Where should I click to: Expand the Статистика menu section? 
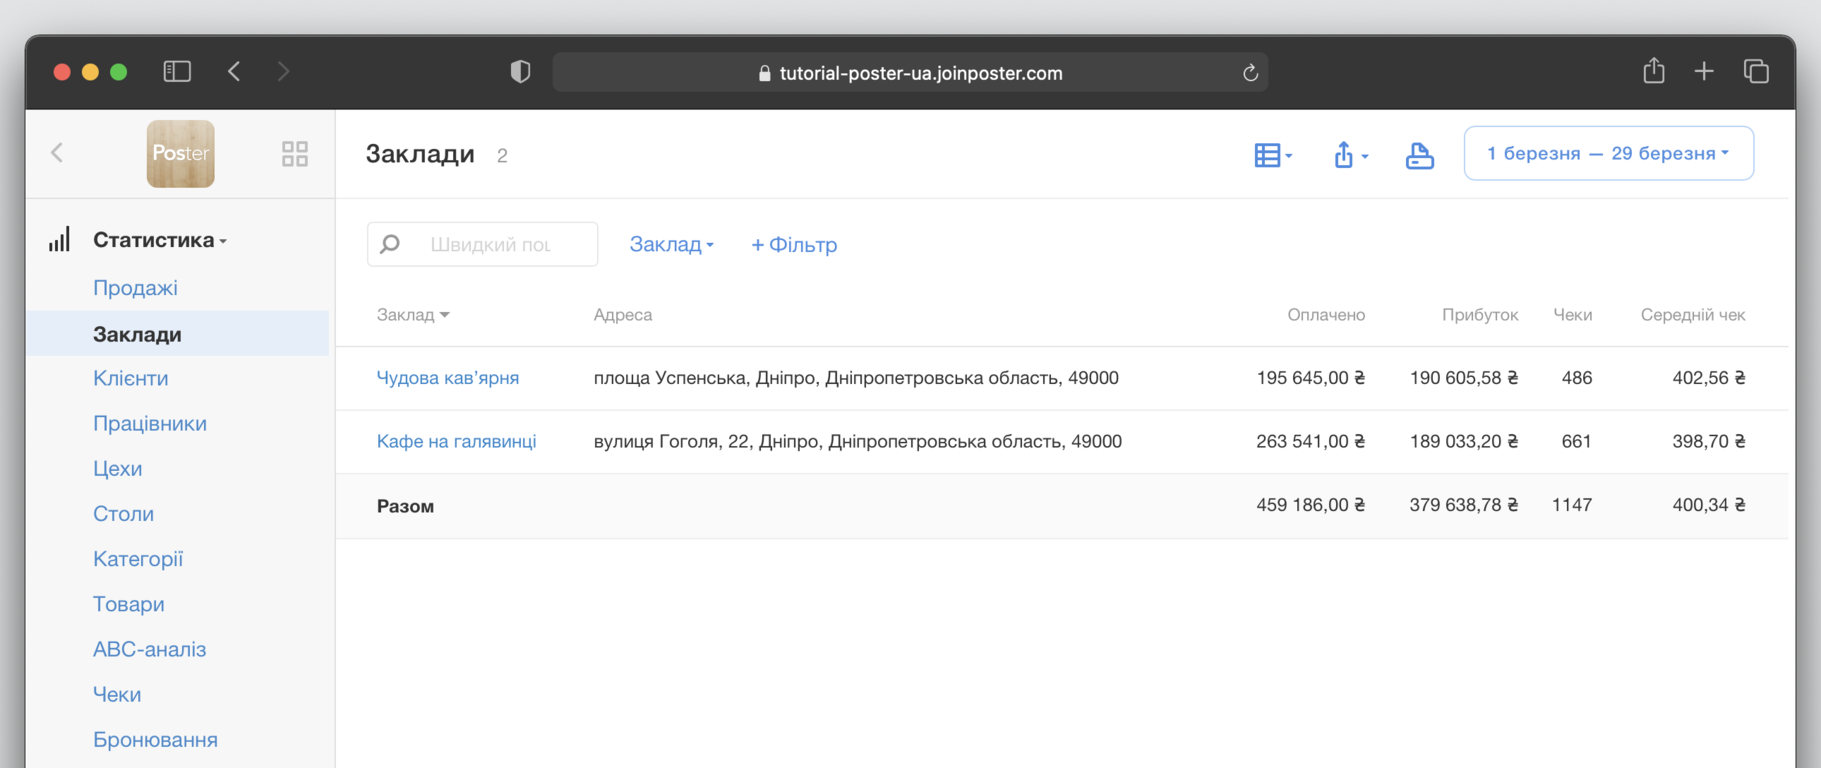click(160, 240)
